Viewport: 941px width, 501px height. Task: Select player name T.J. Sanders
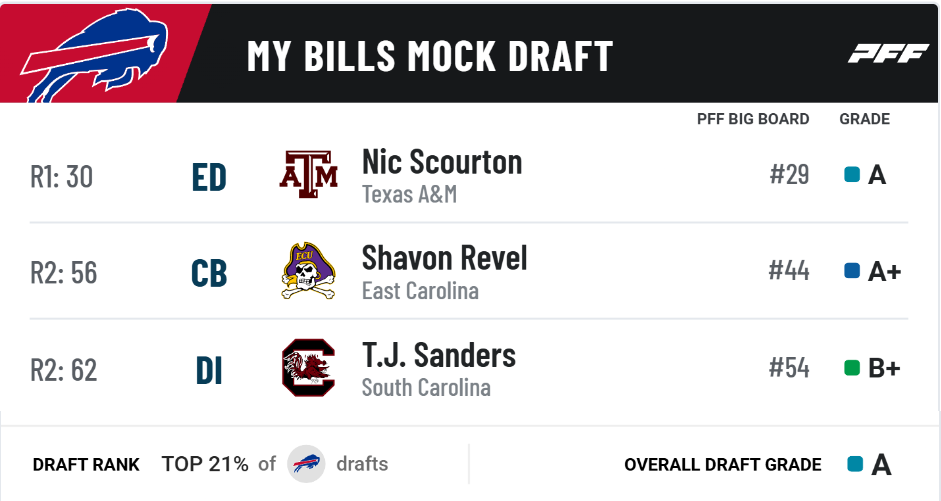point(439,355)
